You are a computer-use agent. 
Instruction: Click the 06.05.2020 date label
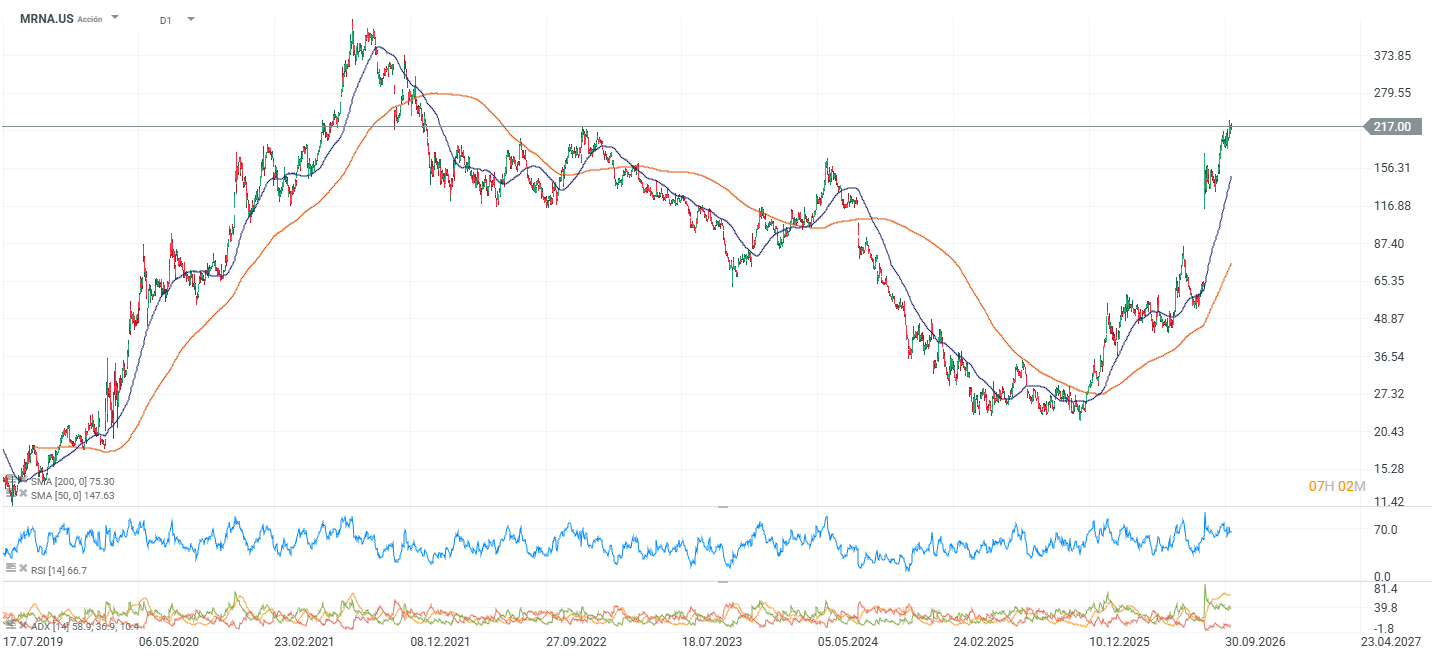point(169,641)
